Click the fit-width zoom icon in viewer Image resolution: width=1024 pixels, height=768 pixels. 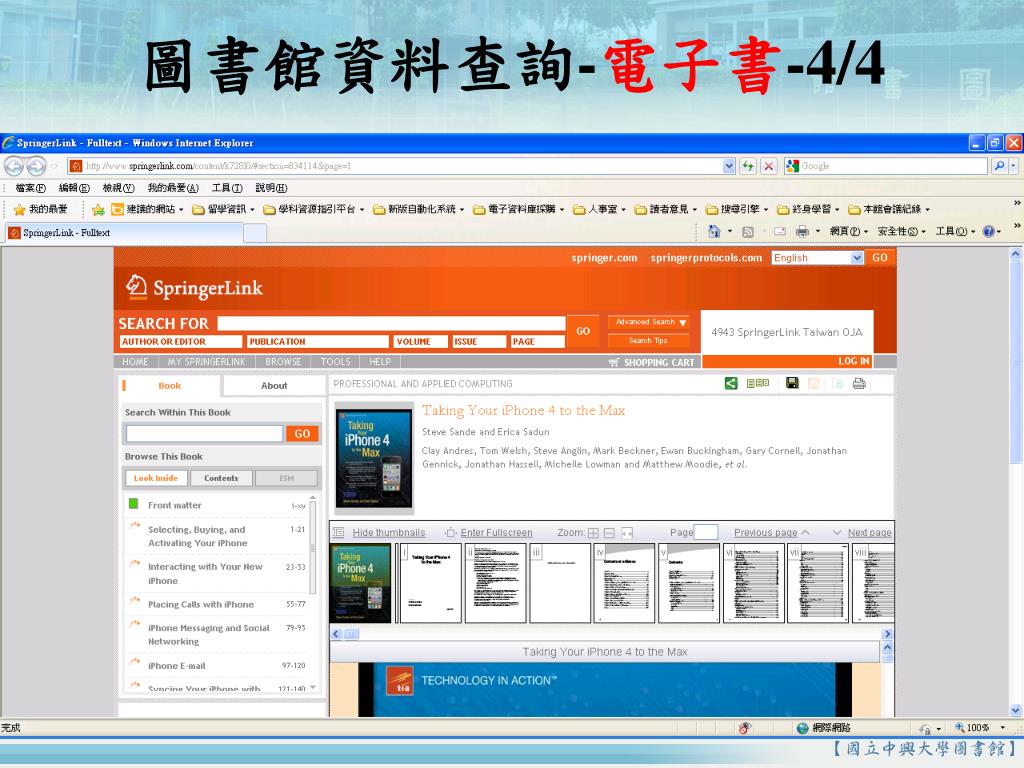627,533
